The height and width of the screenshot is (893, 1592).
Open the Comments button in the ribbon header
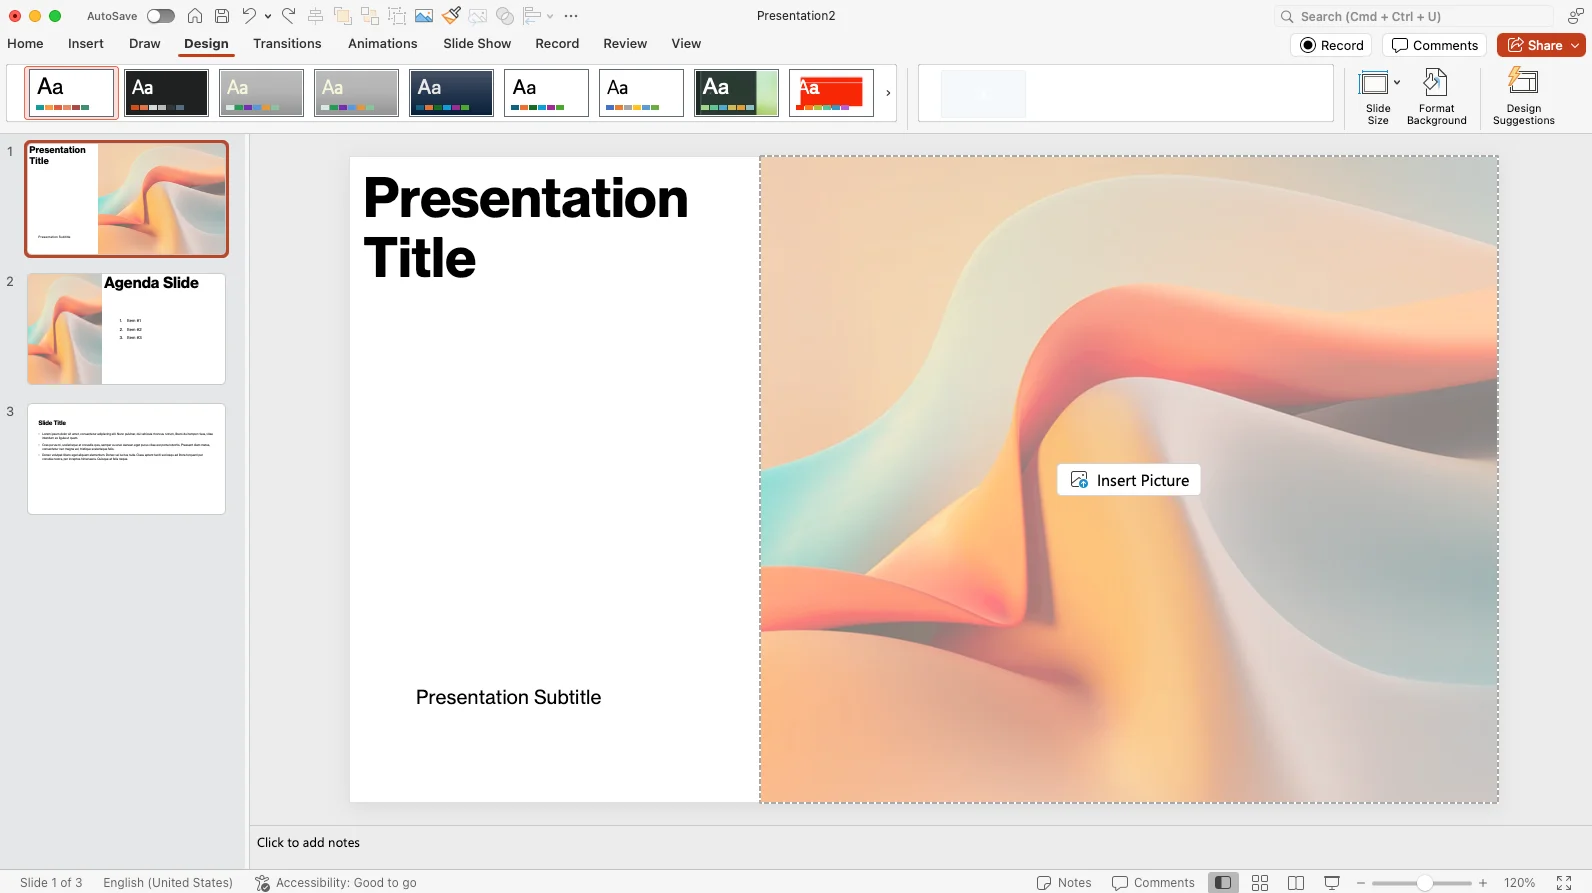click(1435, 45)
